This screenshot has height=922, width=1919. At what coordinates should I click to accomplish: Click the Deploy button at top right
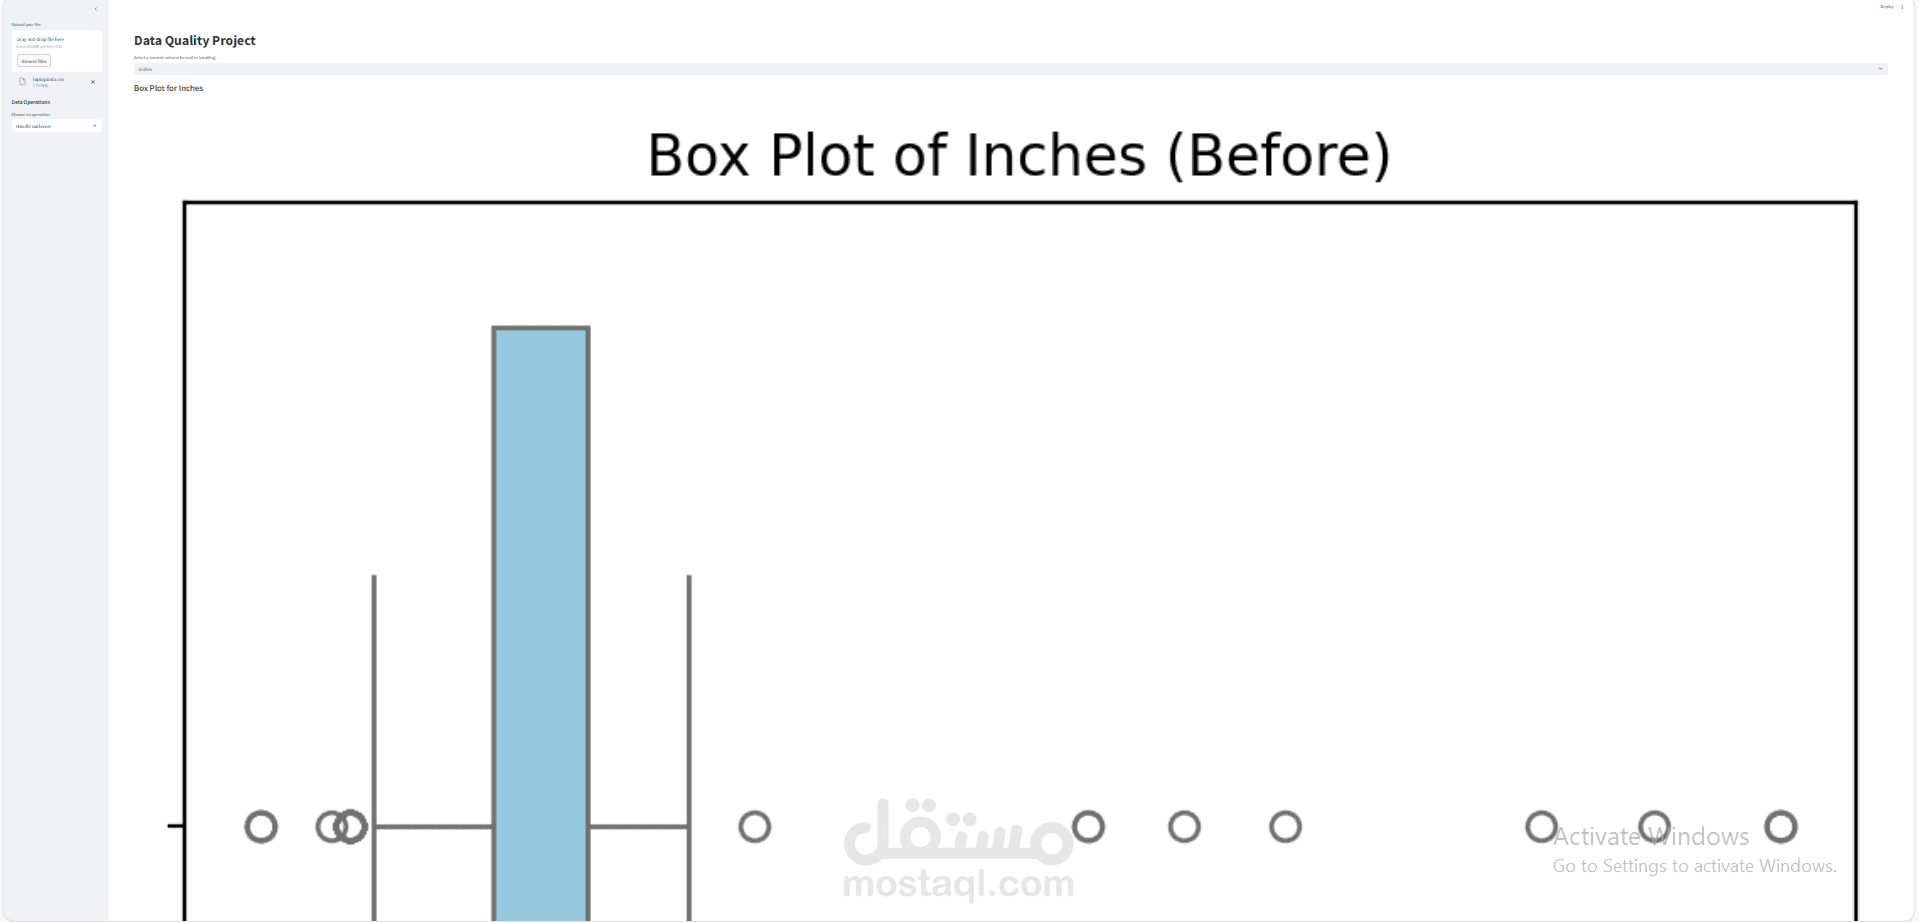click(x=1886, y=7)
